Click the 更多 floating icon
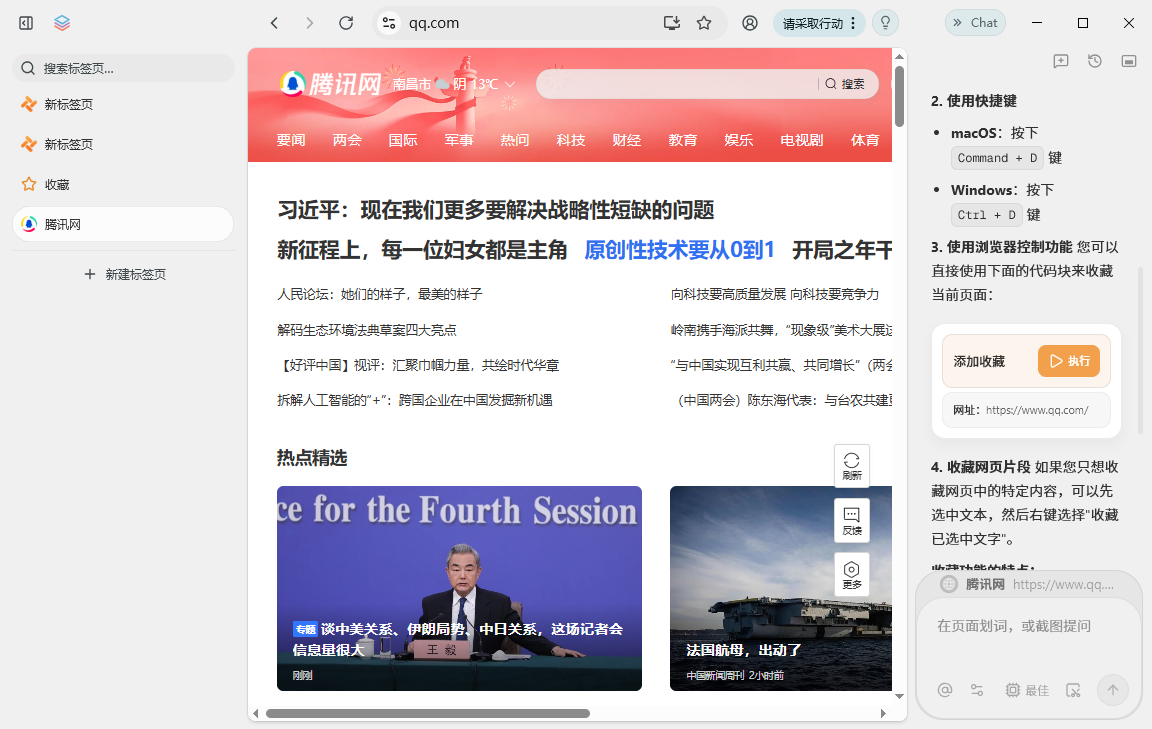The height and width of the screenshot is (729, 1152). pos(852,575)
